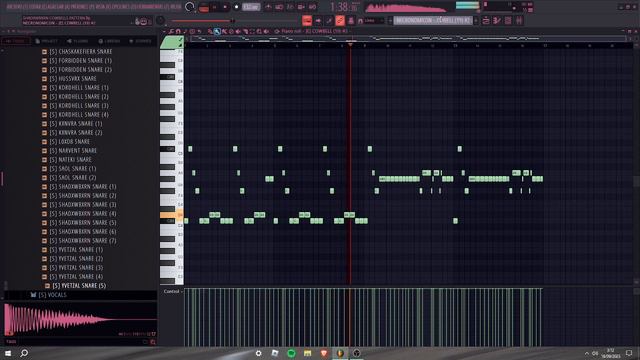Screen dimensions: 640x360
Task: Select the piano roll Mute tool
Action: coord(231,31)
